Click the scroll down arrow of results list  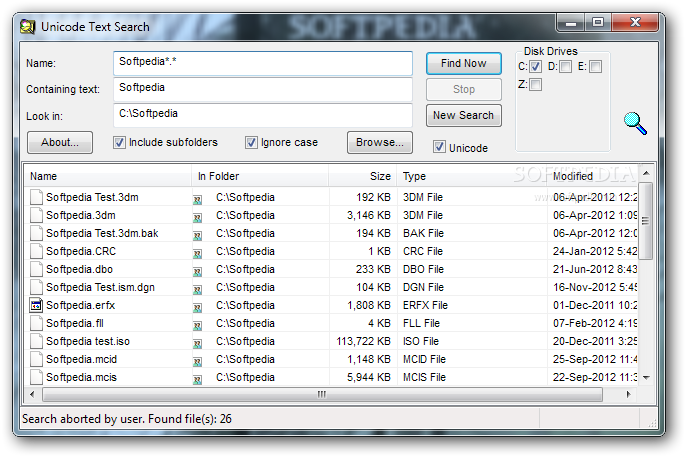pos(646,377)
